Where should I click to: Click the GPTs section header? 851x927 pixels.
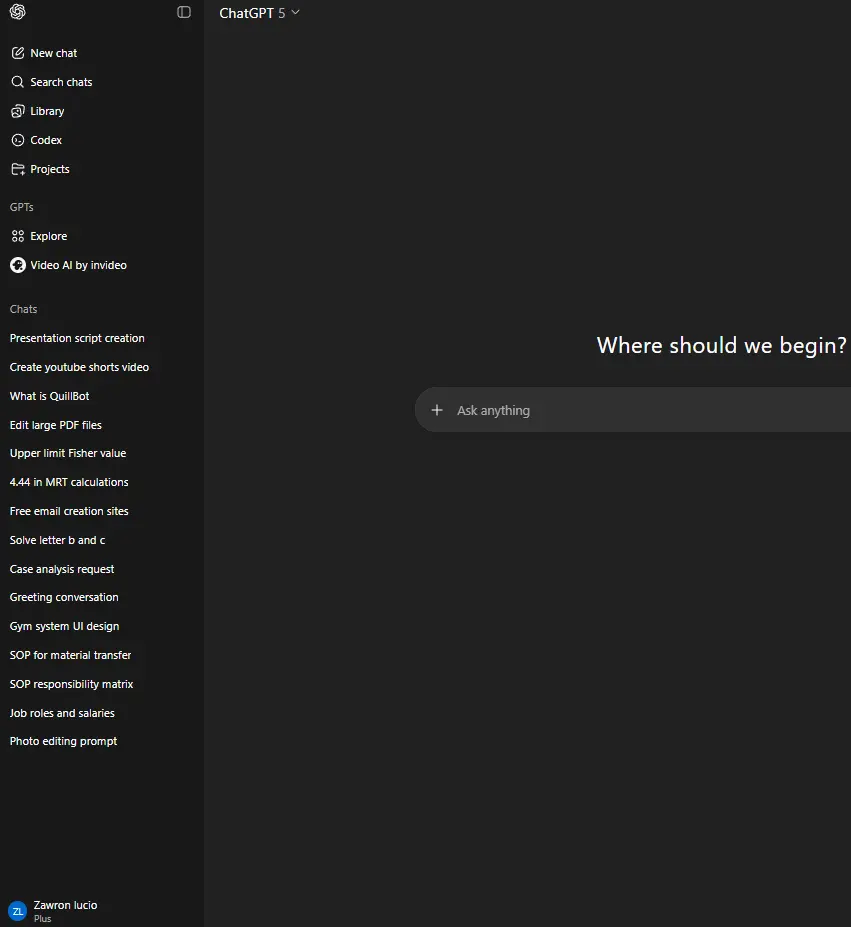coord(21,208)
